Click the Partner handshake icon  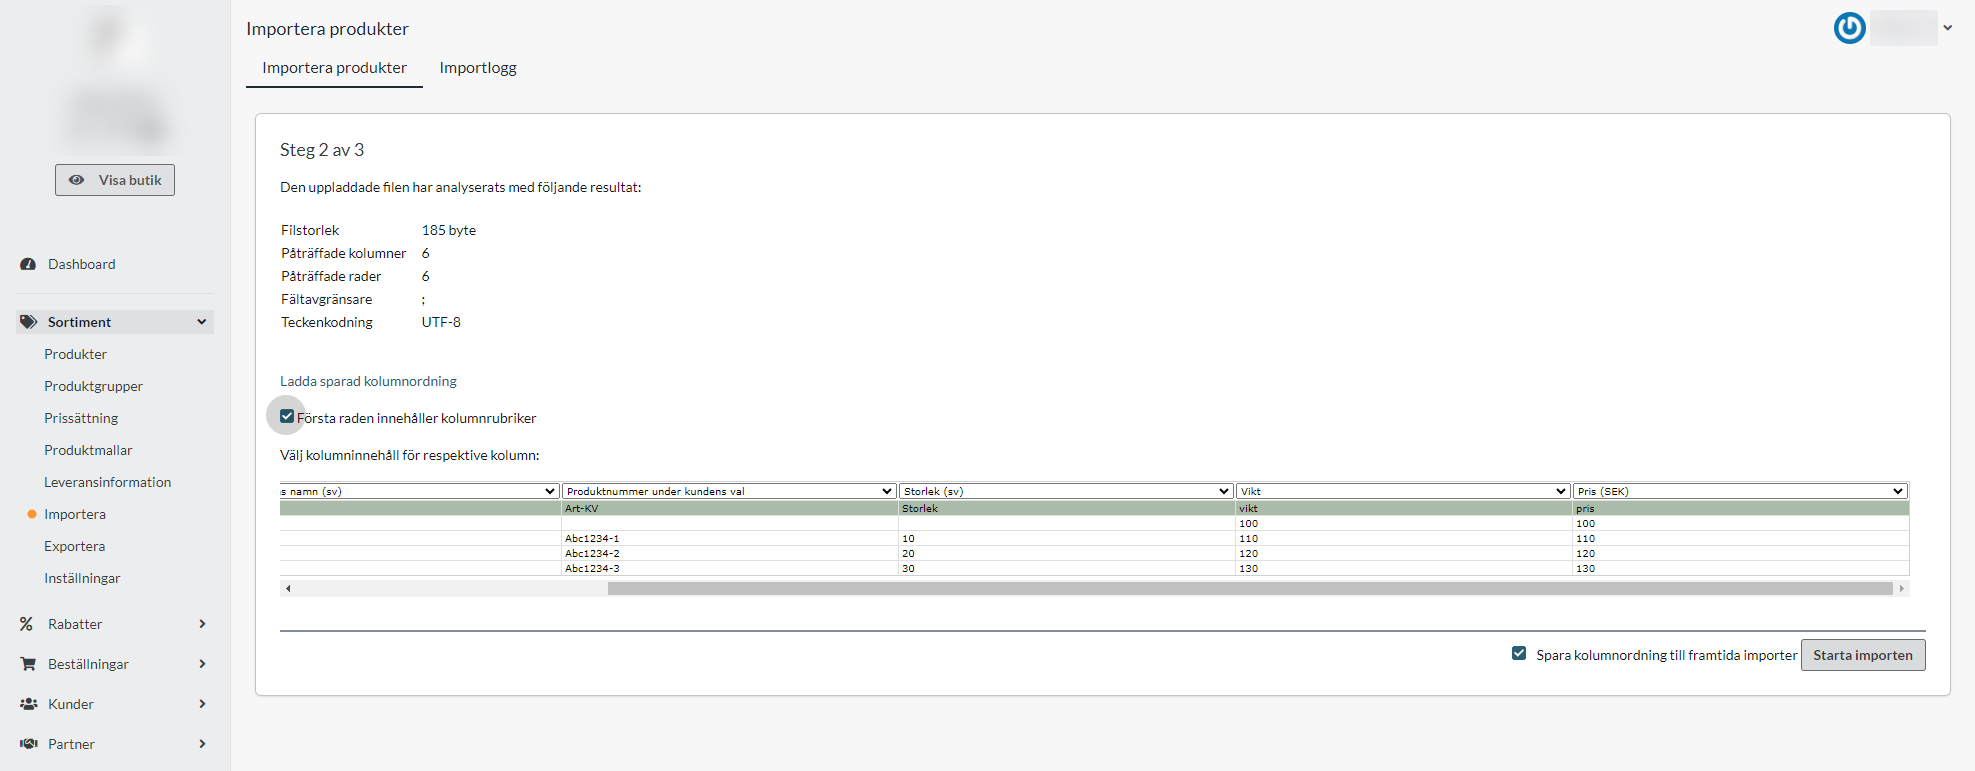click(28, 744)
